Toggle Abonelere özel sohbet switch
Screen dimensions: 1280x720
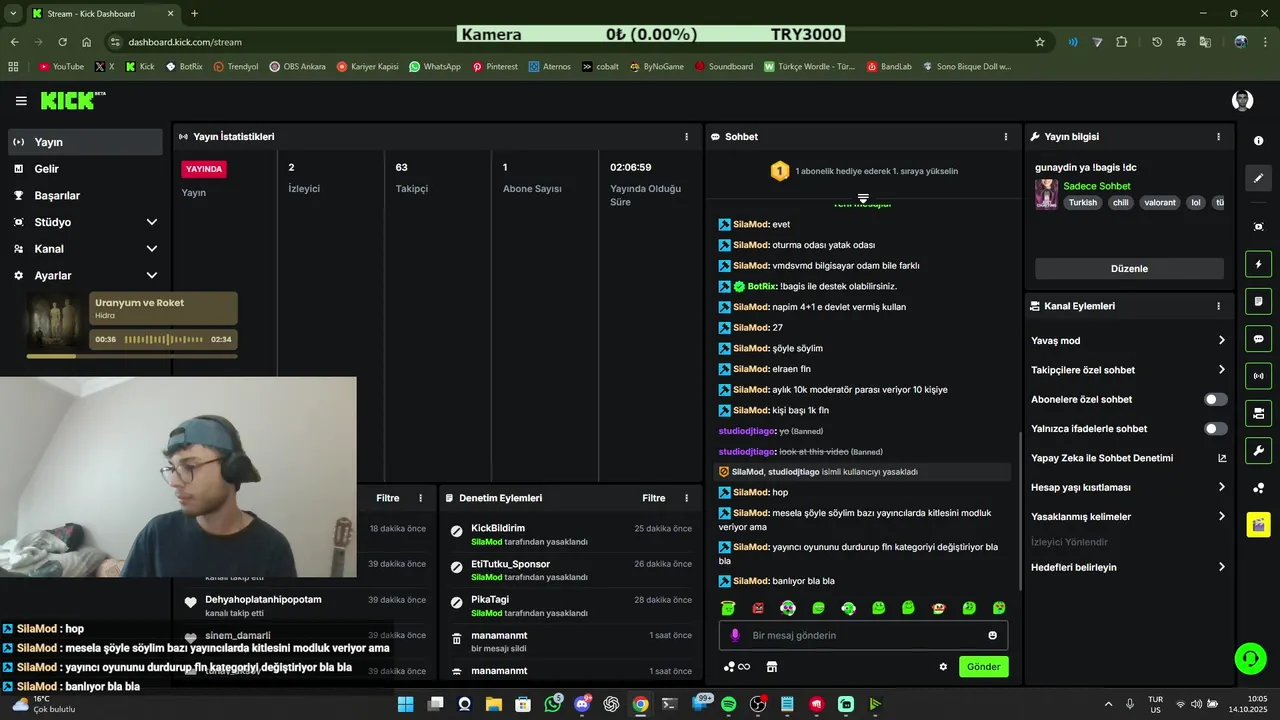tap(1215, 399)
